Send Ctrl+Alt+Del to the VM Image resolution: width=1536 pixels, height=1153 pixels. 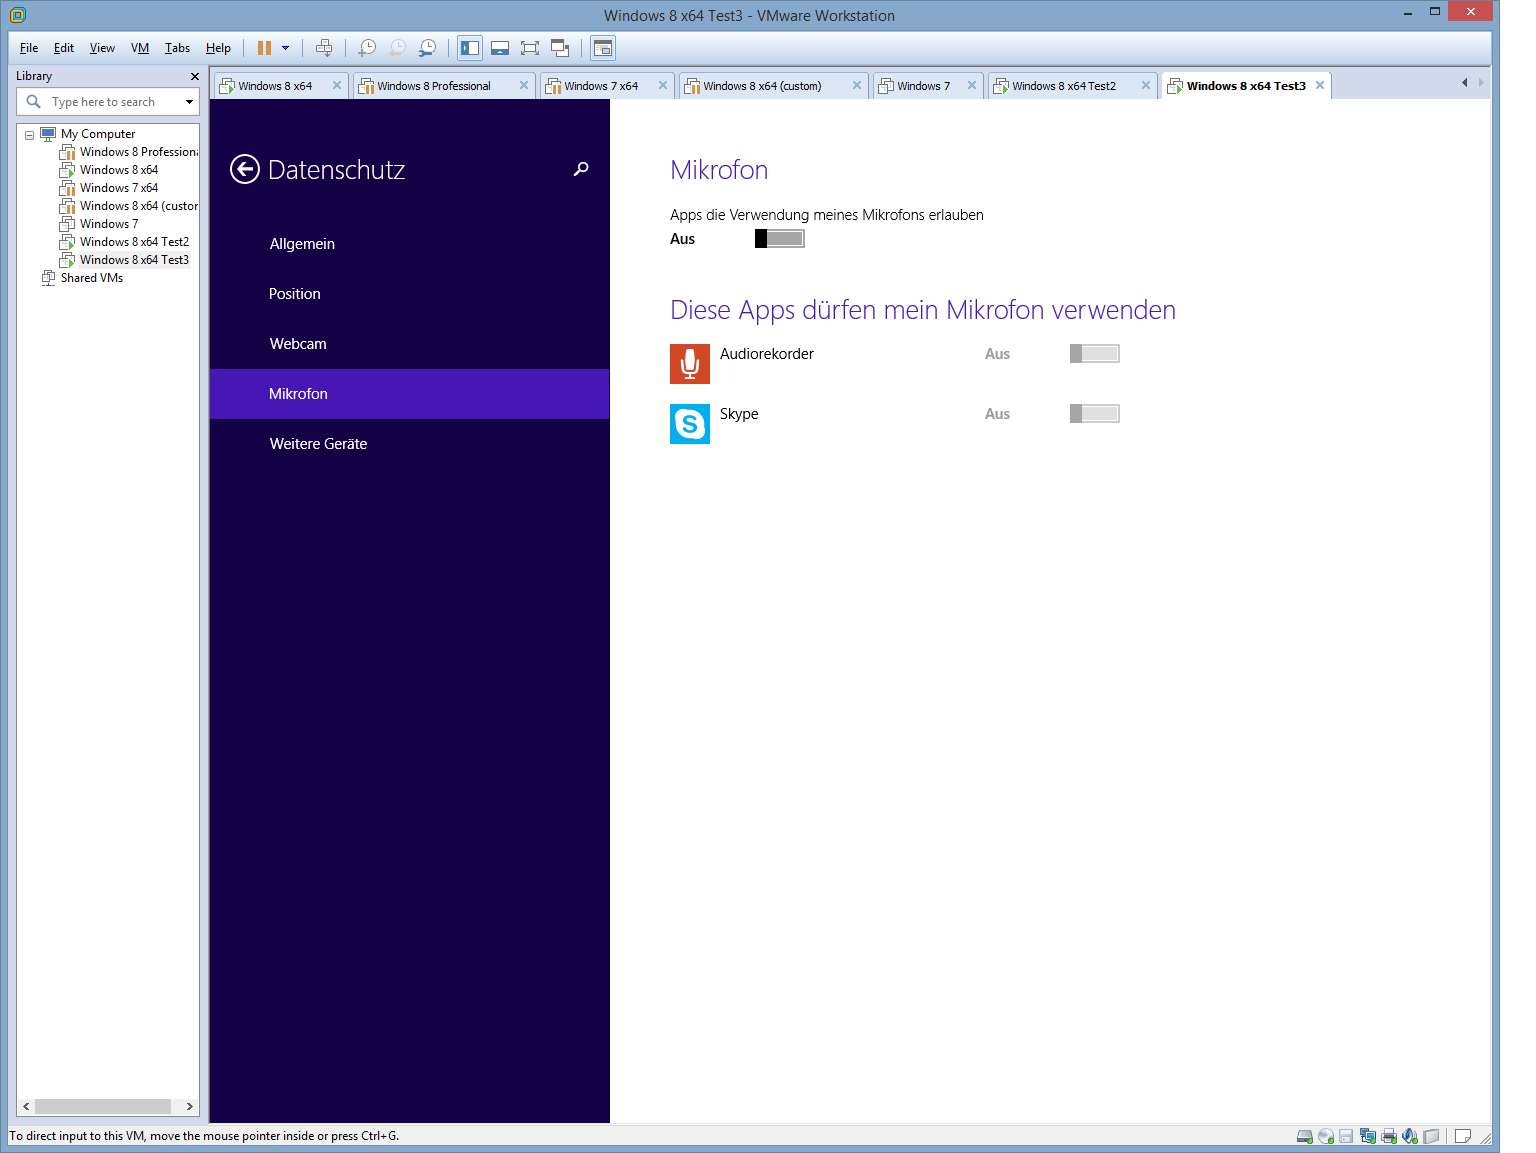tap(324, 48)
